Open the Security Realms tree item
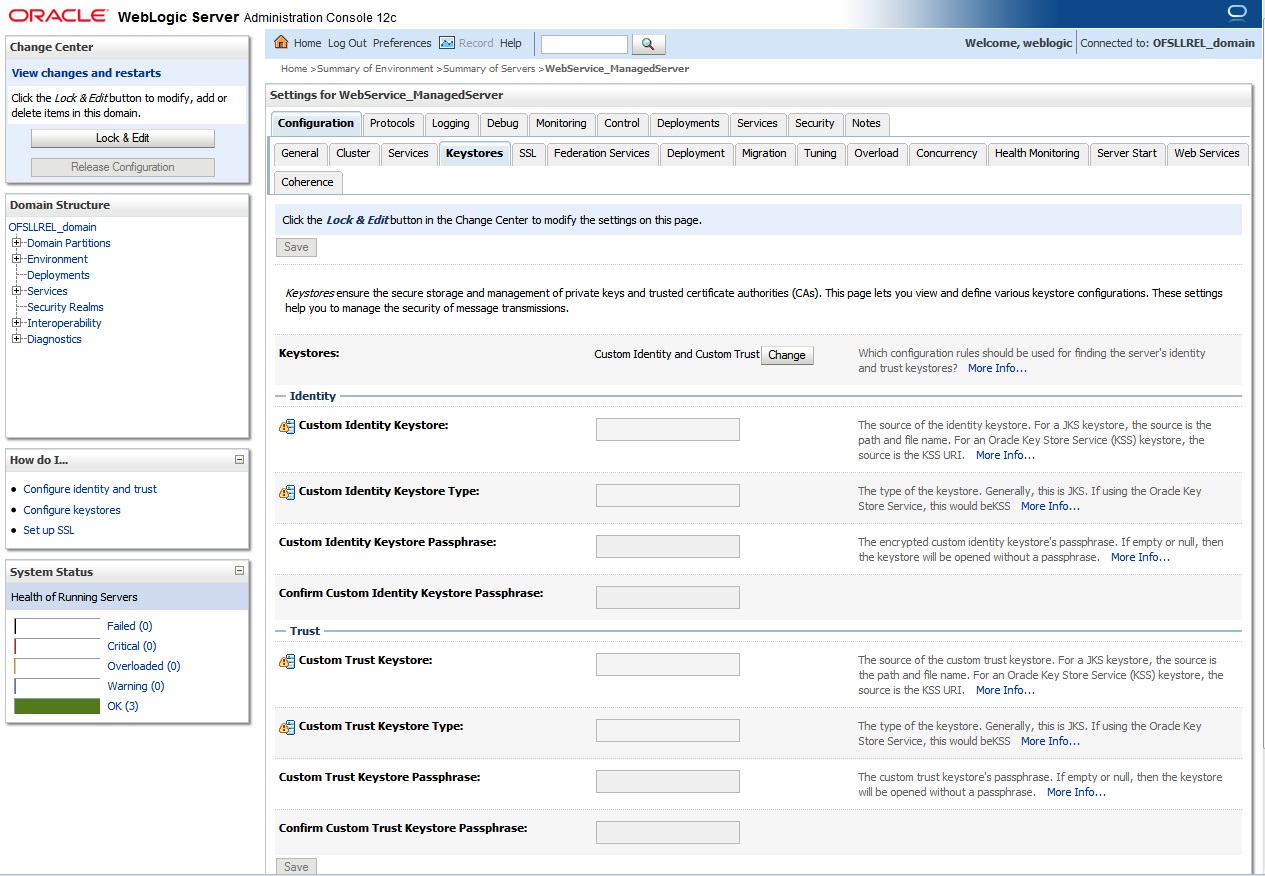The width and height of the screenshot is (1265, 876). [65, 307]
